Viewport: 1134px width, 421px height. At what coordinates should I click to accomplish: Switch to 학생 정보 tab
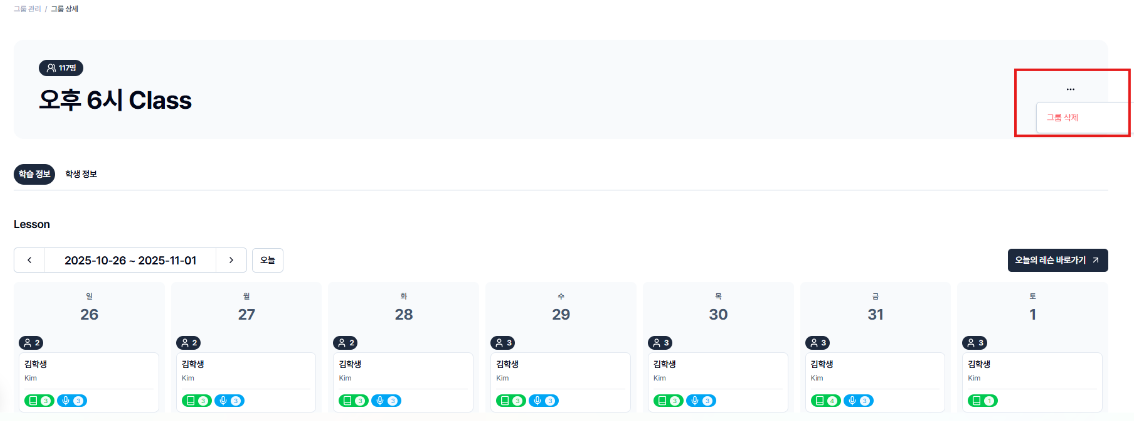point(81,174)
